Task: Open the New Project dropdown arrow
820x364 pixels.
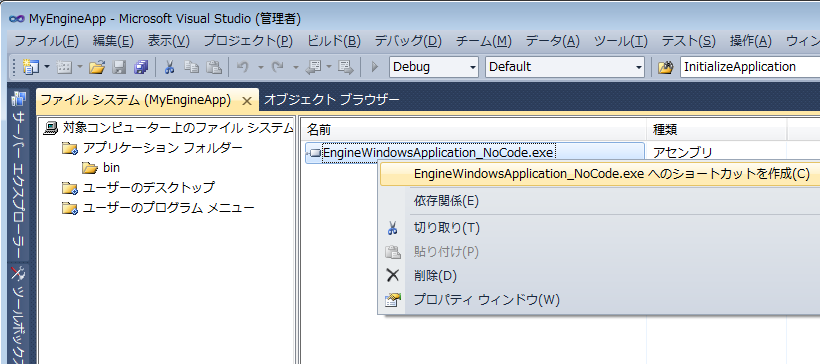Action: pyautogui.click(x=47, y=67)
